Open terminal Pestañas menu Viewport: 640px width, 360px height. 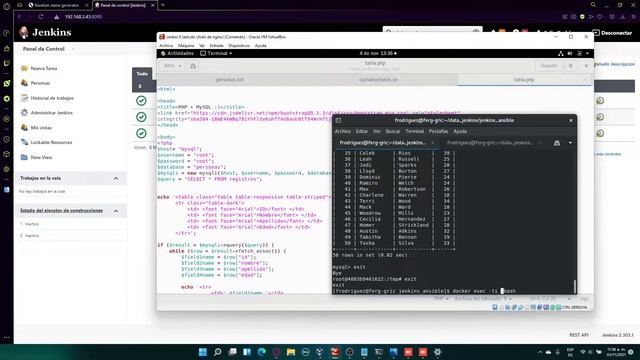pyautogui.click(x=438, y=131)
